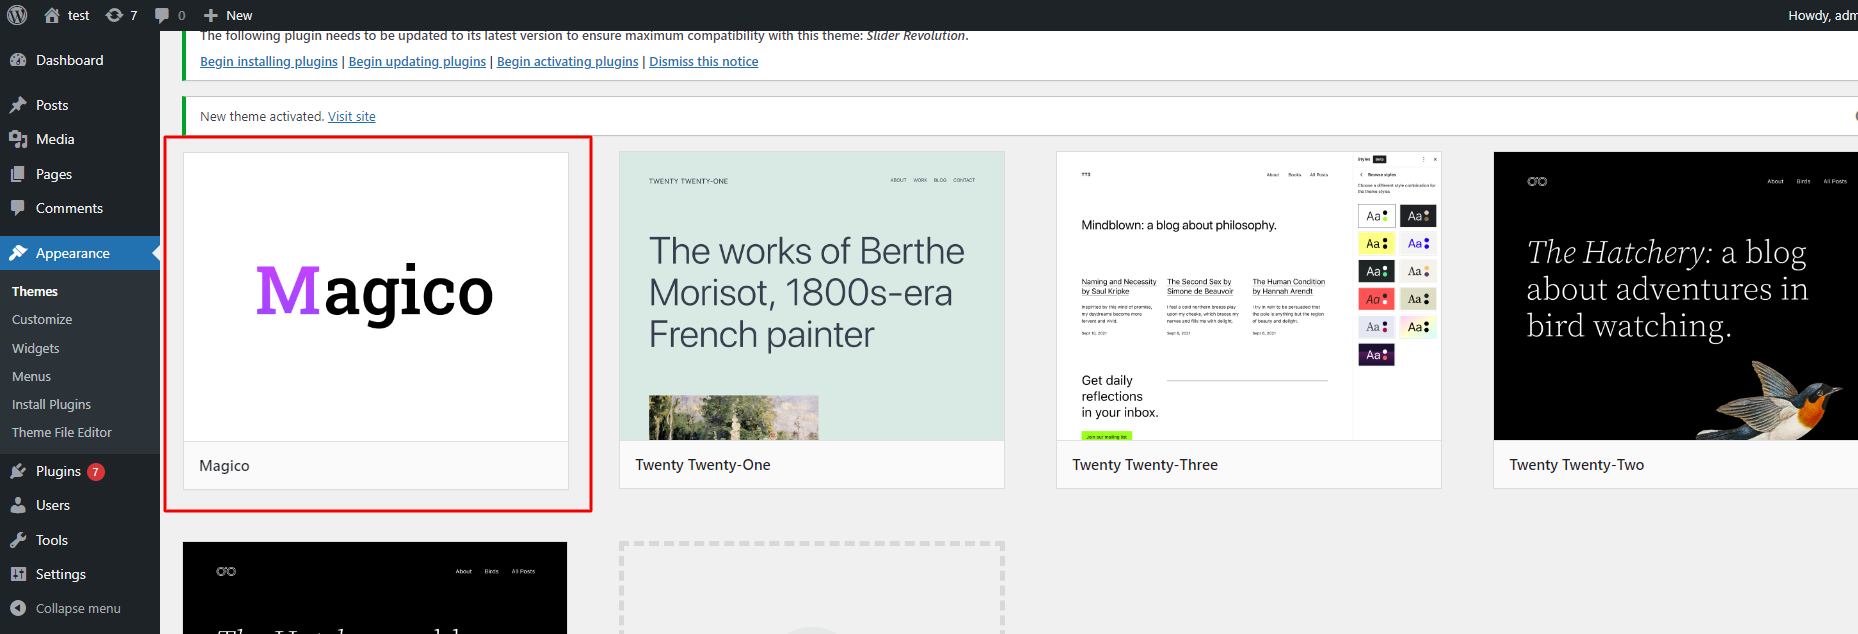Click the Users icon in the sidebar
Screen dimensions: 1858x634
coord(18,505)
